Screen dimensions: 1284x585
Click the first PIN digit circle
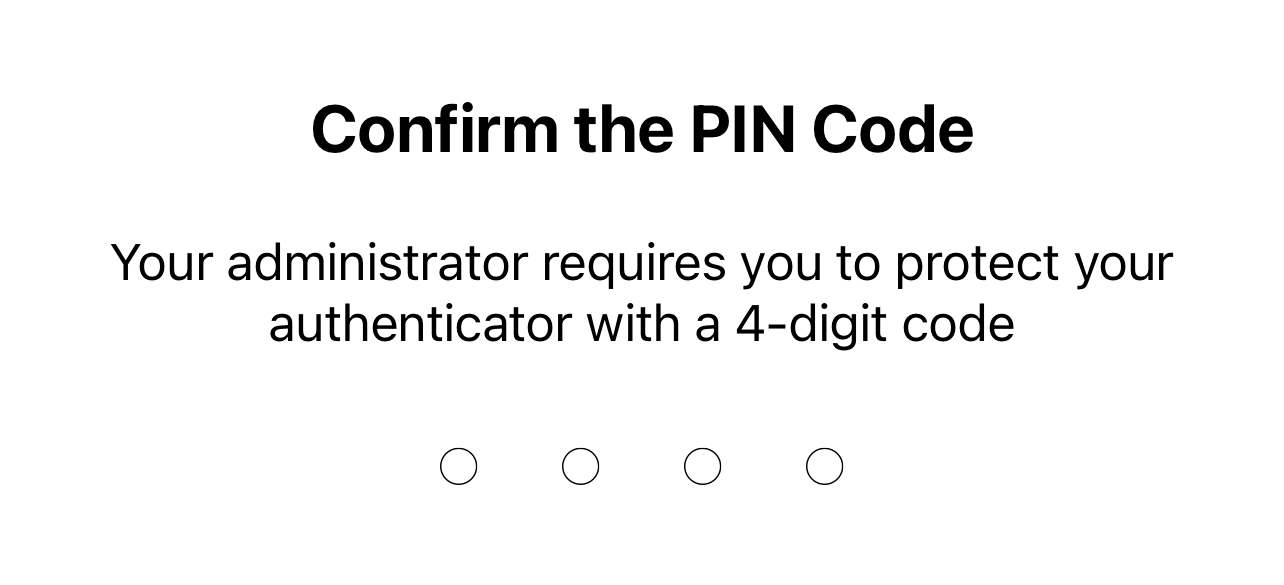(459, 466)
